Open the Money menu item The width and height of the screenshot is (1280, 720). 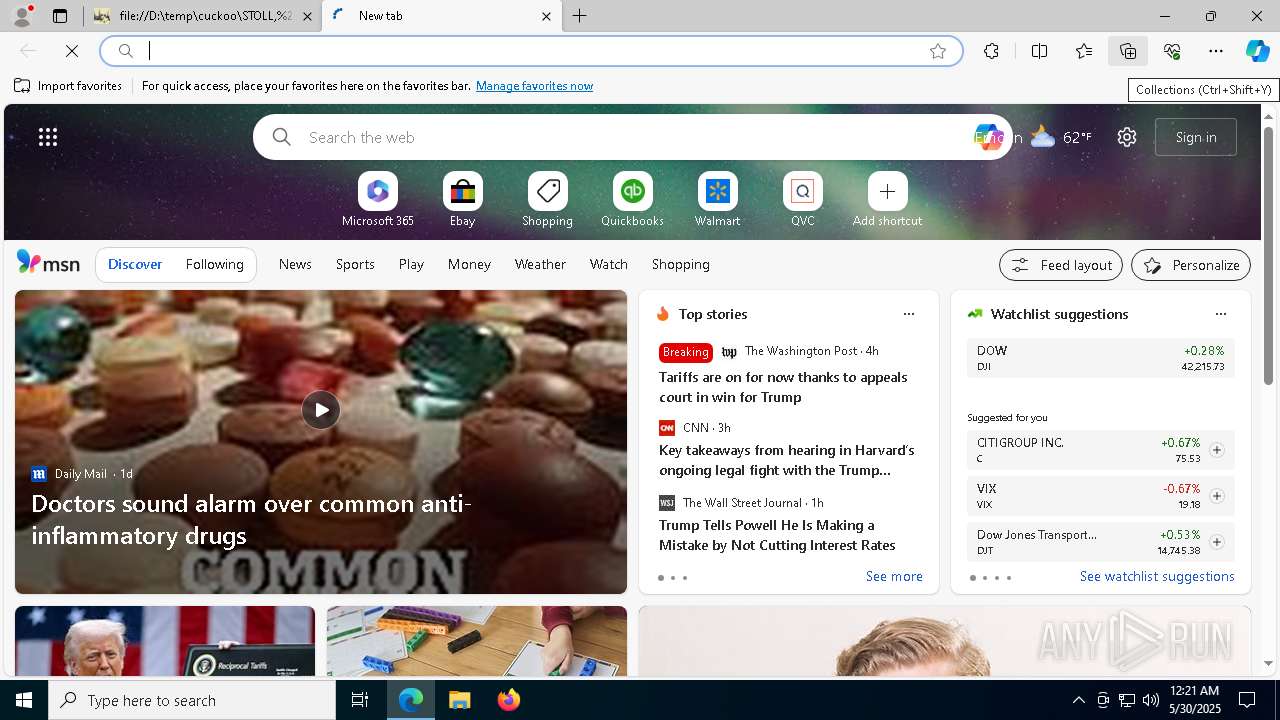[x=469, y=264]
